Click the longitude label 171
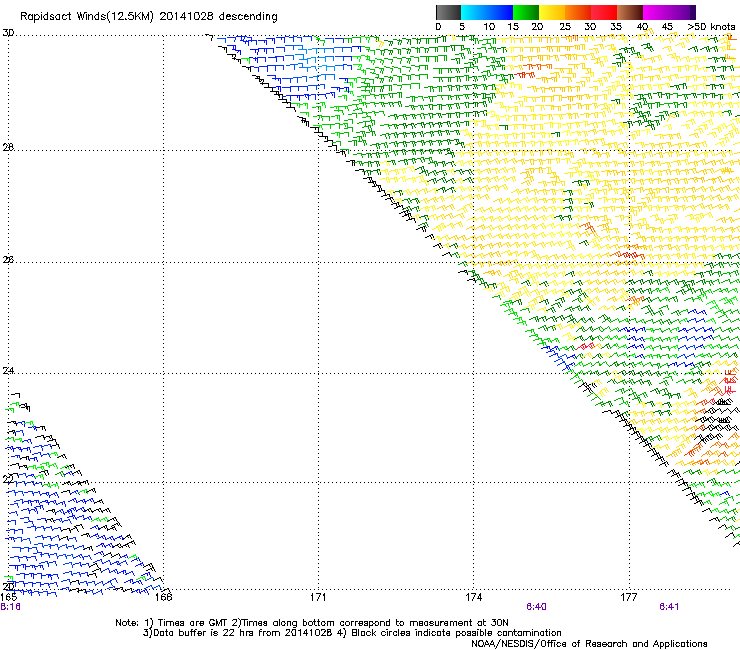This screenshot has width=740, height=650. click(318, 597)
